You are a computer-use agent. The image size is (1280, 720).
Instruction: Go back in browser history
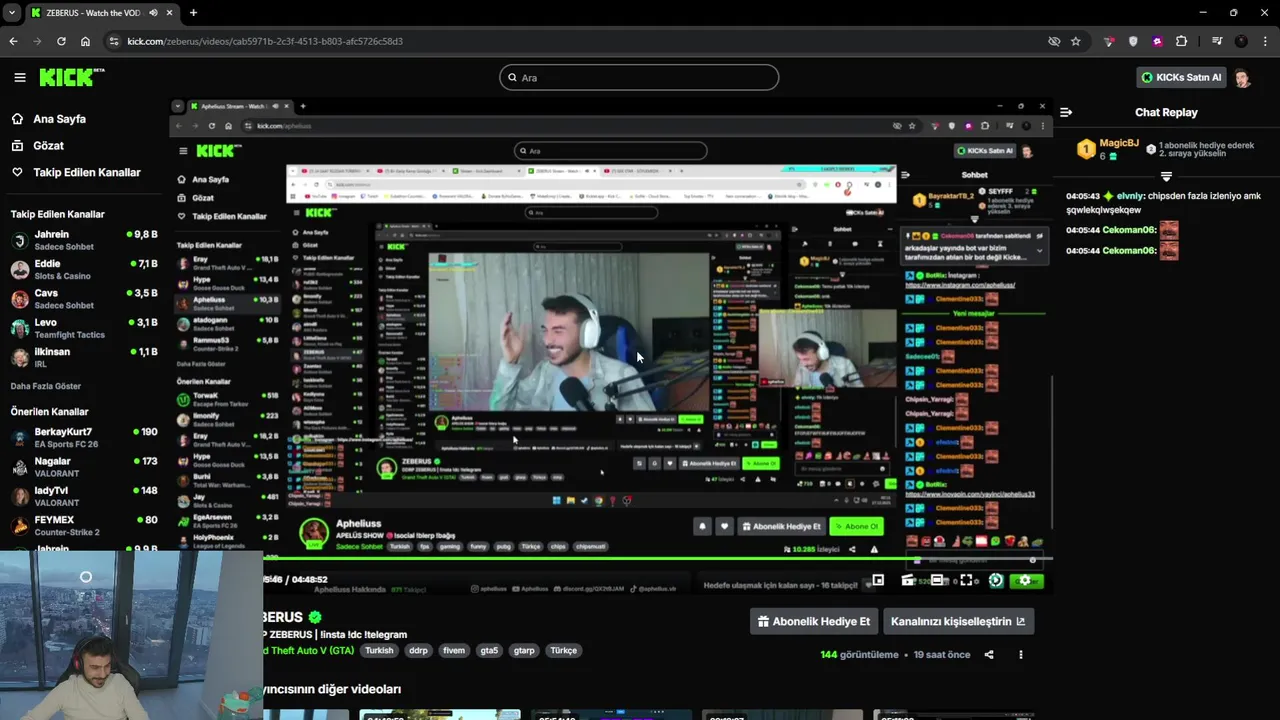coord(13,41)
